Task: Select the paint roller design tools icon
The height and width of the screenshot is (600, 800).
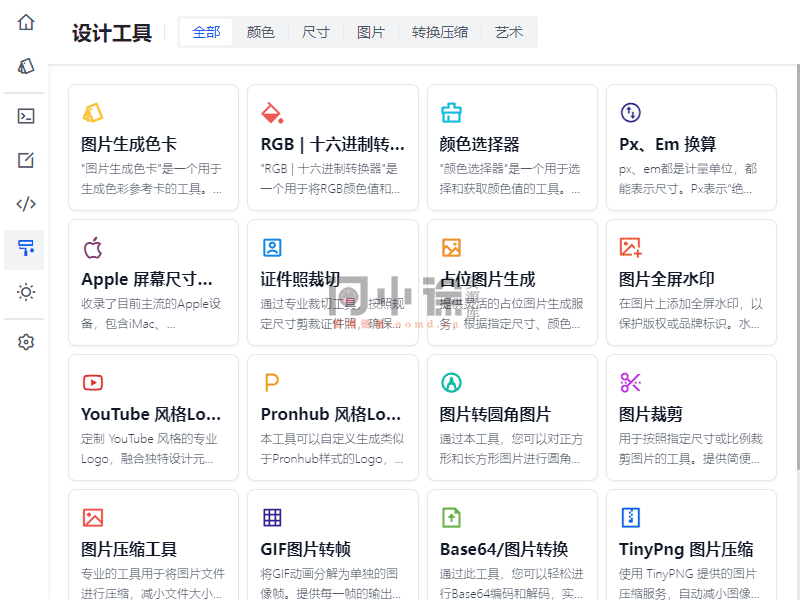Action: [26, 248]
